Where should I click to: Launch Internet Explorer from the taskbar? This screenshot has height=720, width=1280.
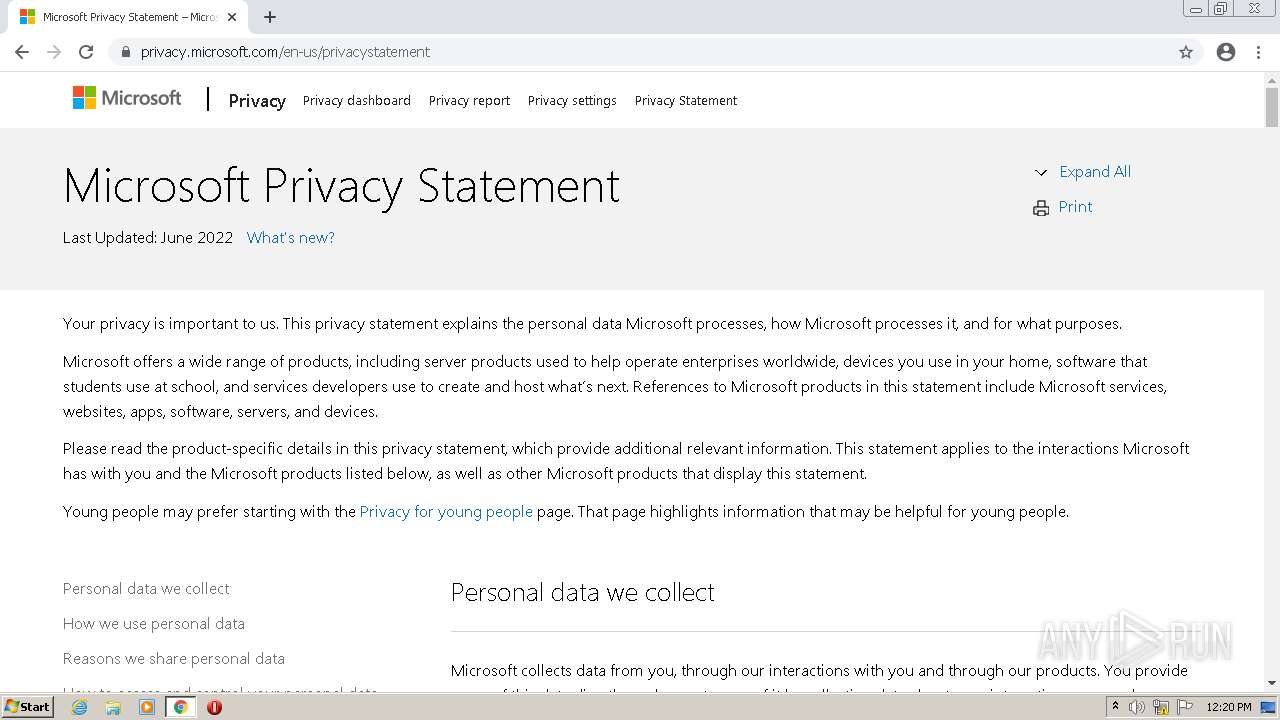(79, 707)
